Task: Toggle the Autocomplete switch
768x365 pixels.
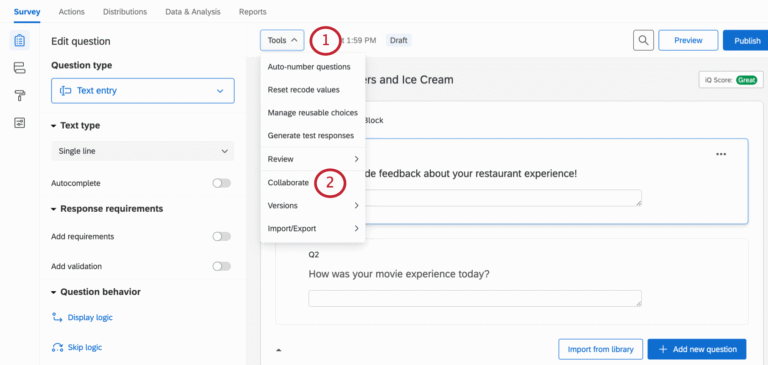Action: pyautogui.click(x=221, y=183)
